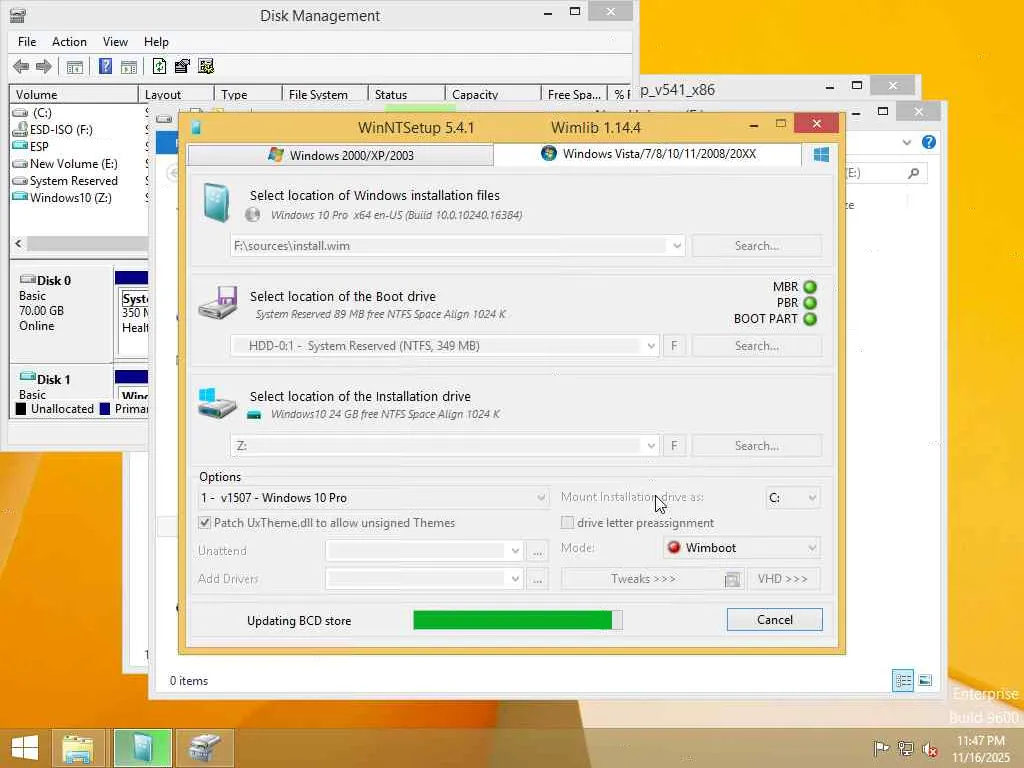Click the Help icon in Disk Management toolbar
Screen dimensions: 1024x768
[x=105, y=66]
